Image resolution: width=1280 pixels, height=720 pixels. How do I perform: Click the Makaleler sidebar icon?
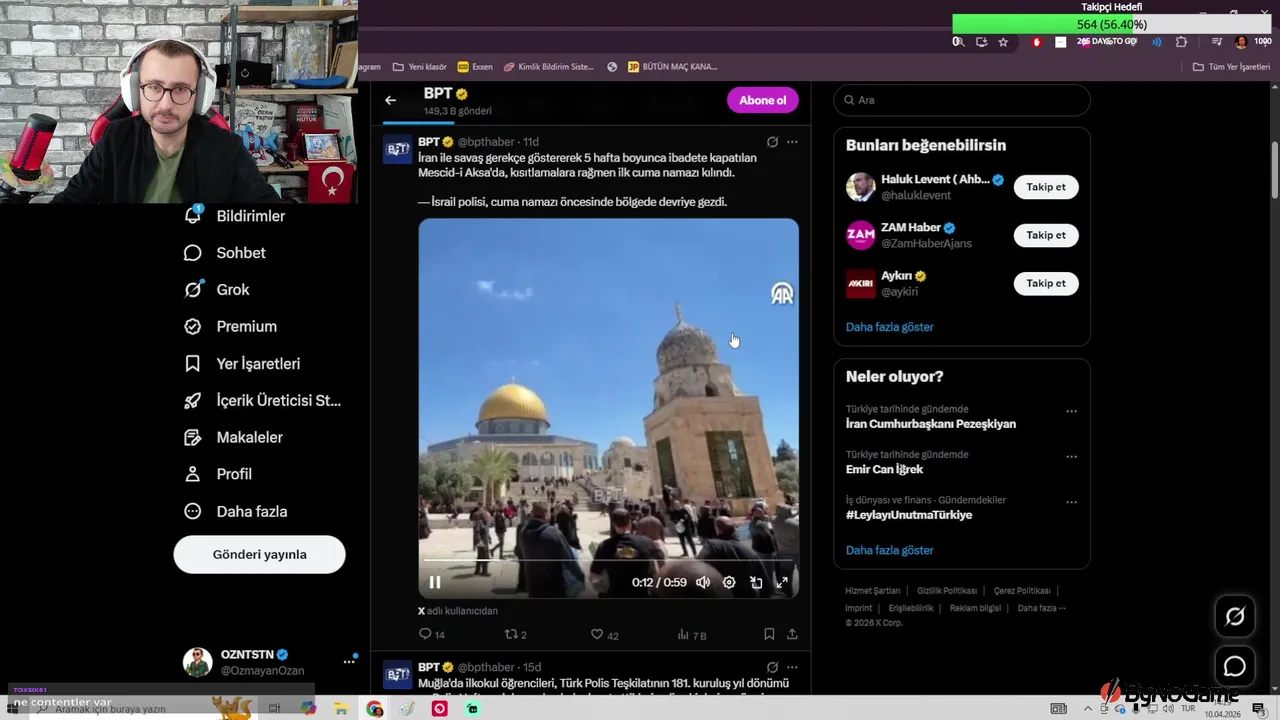pyautogui.click(x=193, y=437)
